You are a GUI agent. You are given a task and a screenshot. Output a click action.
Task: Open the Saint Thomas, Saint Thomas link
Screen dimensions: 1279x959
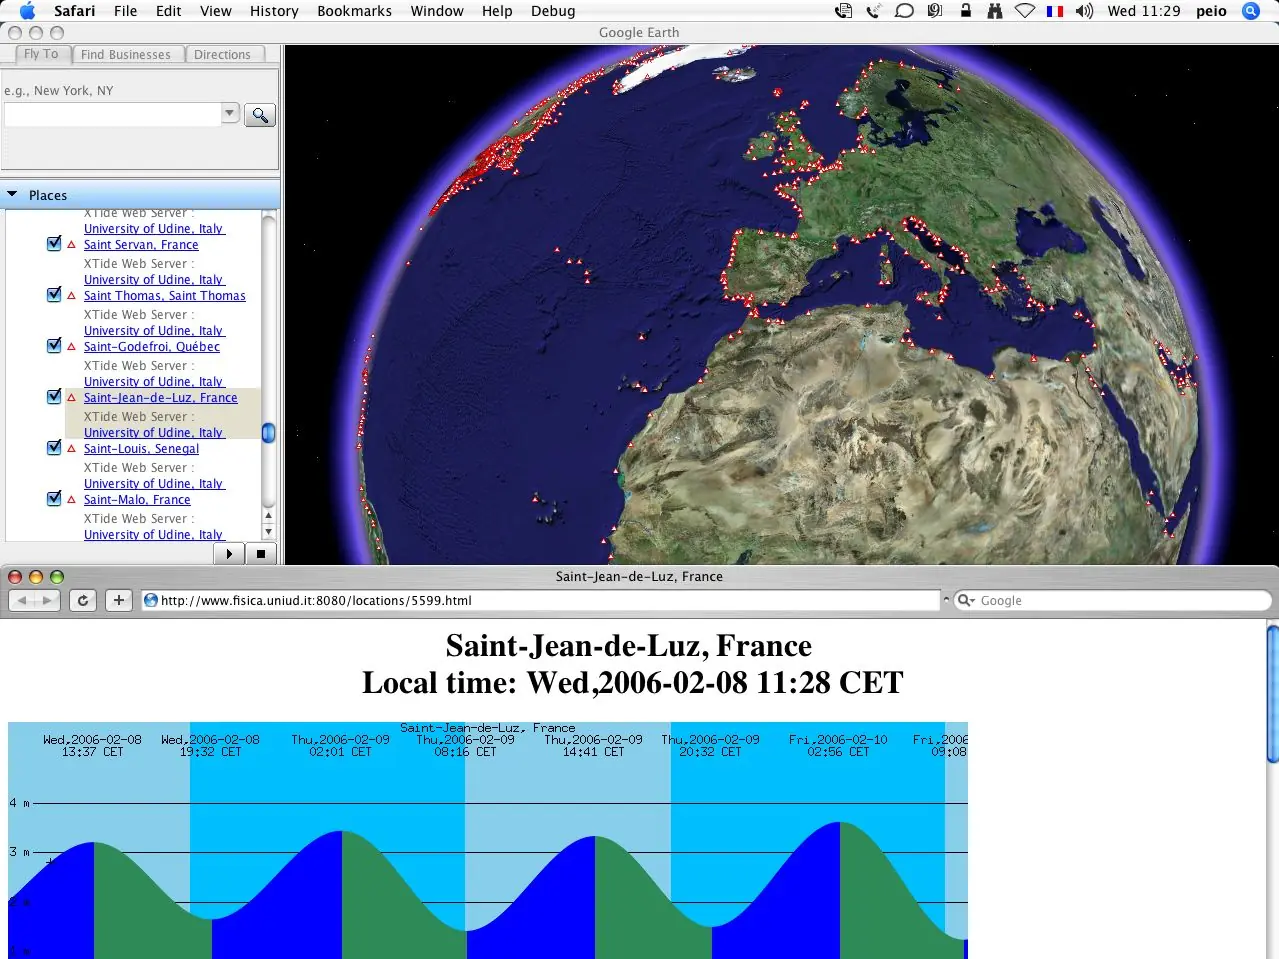pos(165,296)
